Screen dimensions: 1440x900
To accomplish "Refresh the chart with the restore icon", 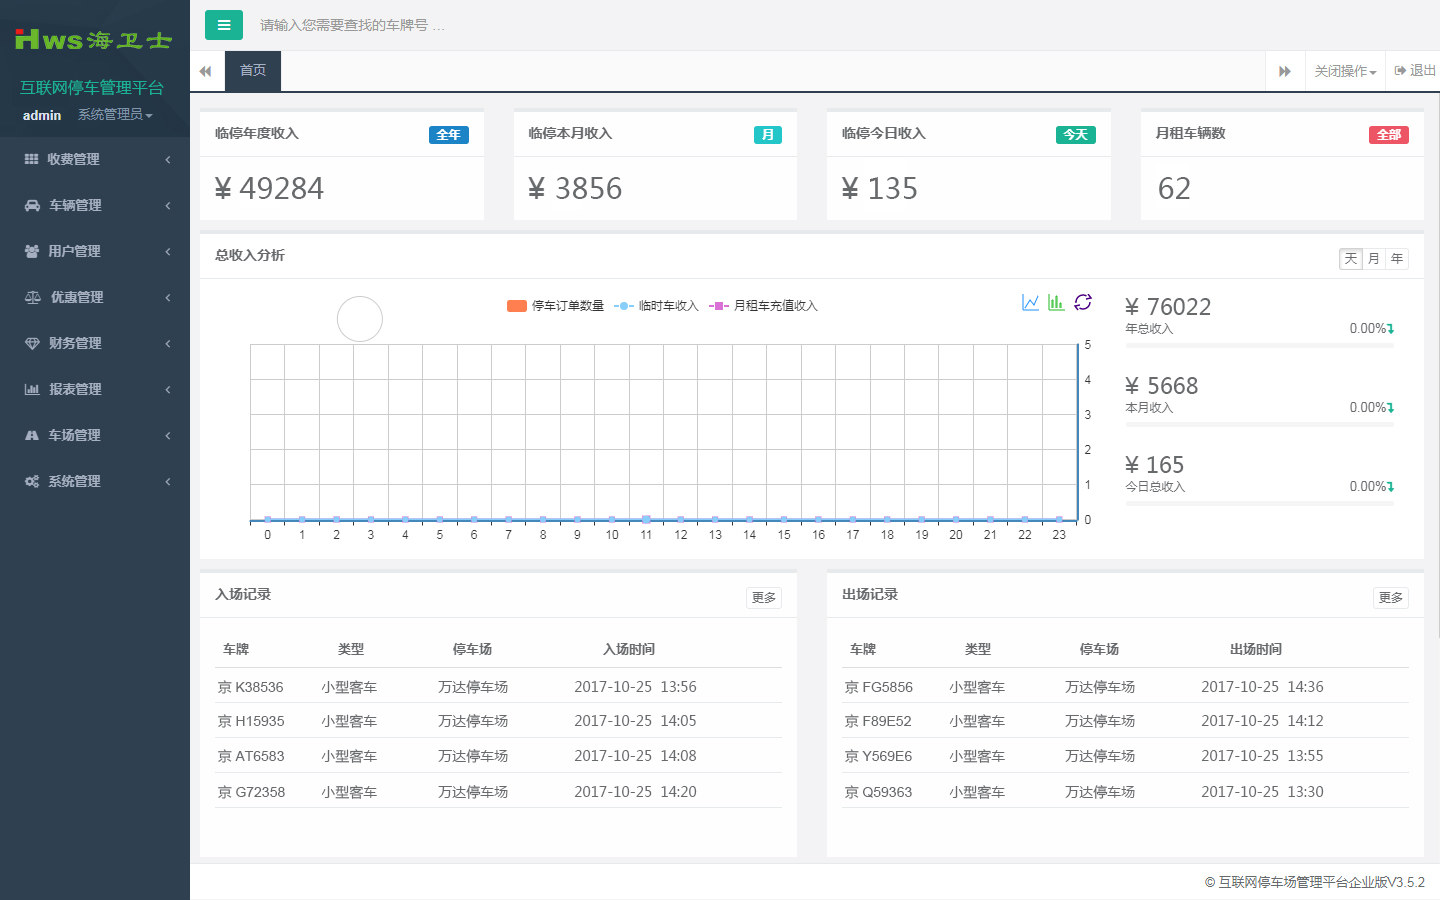I will 1083,302.
